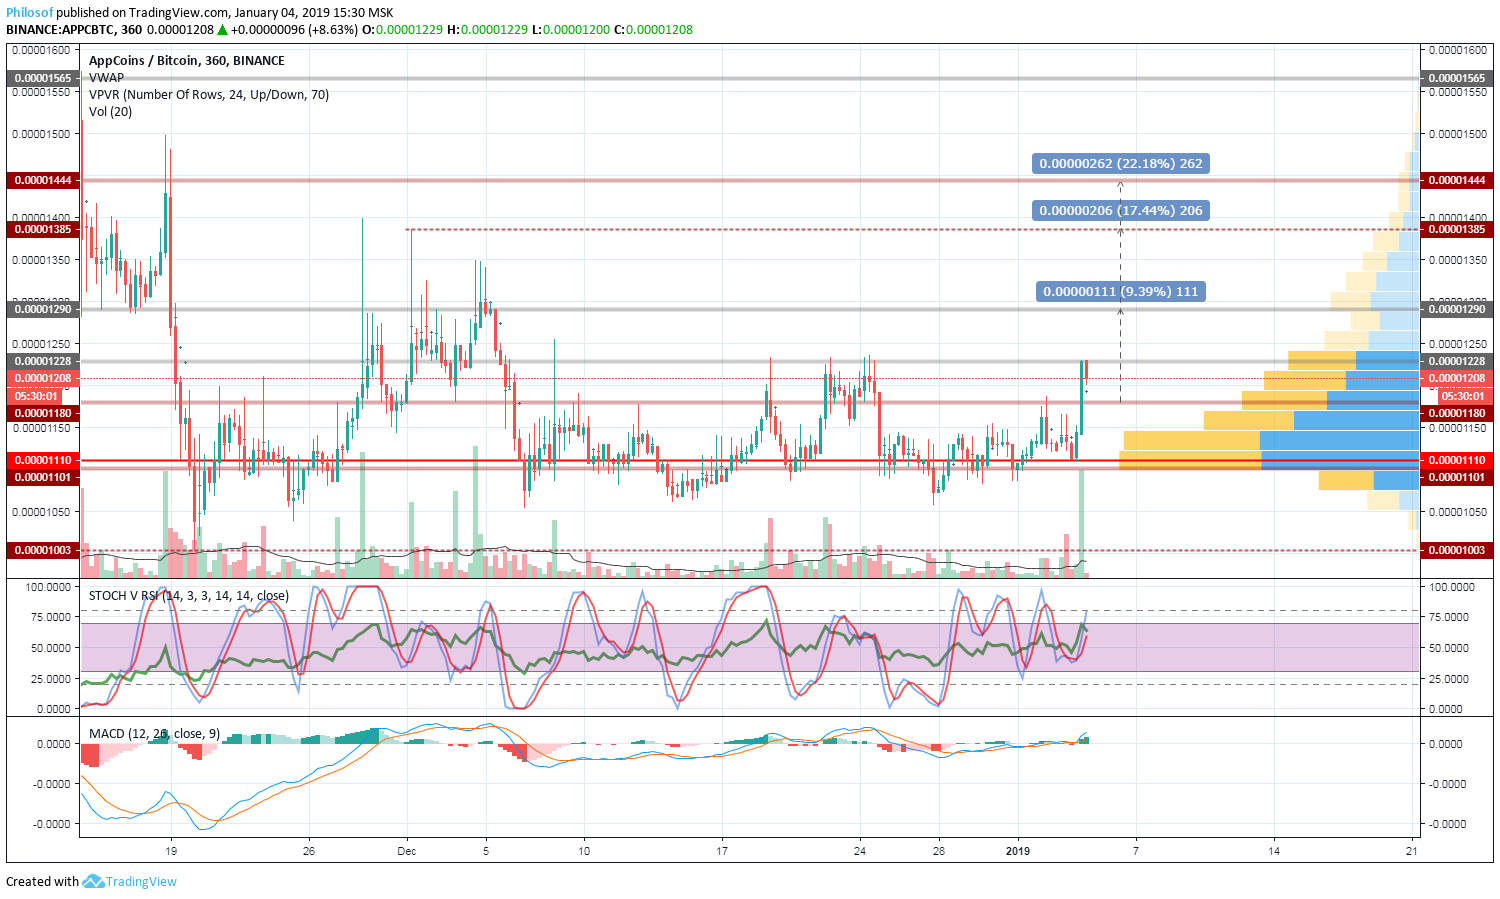Click the MACD (12, 26, close, 9) label
Image resolution: width=1500 pixels, height=899 pixels.
(x=154, y=733)
